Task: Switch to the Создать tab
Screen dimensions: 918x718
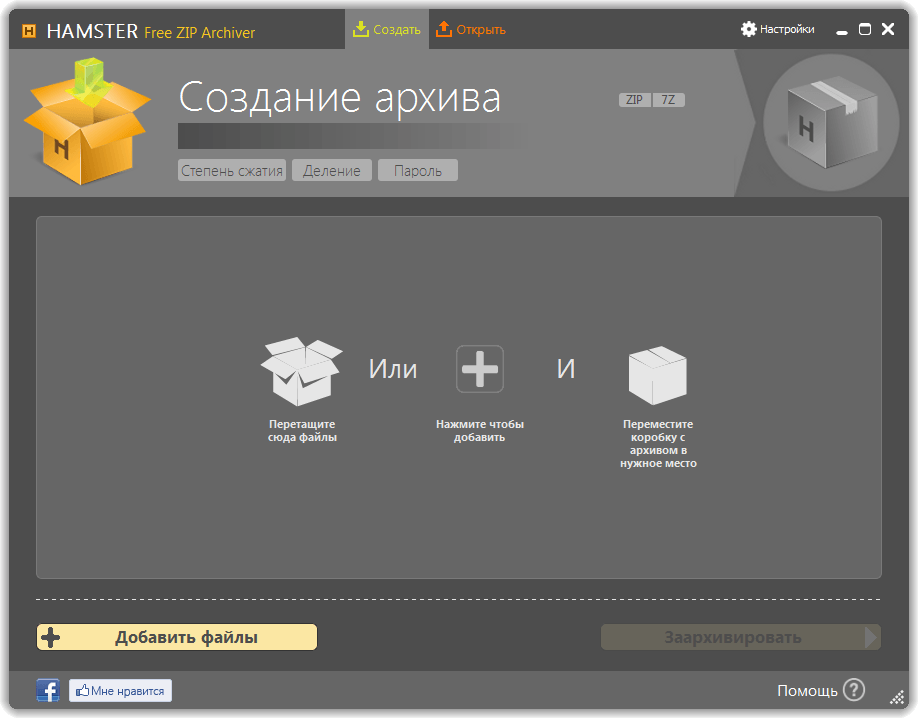Action: click(386, 29)
